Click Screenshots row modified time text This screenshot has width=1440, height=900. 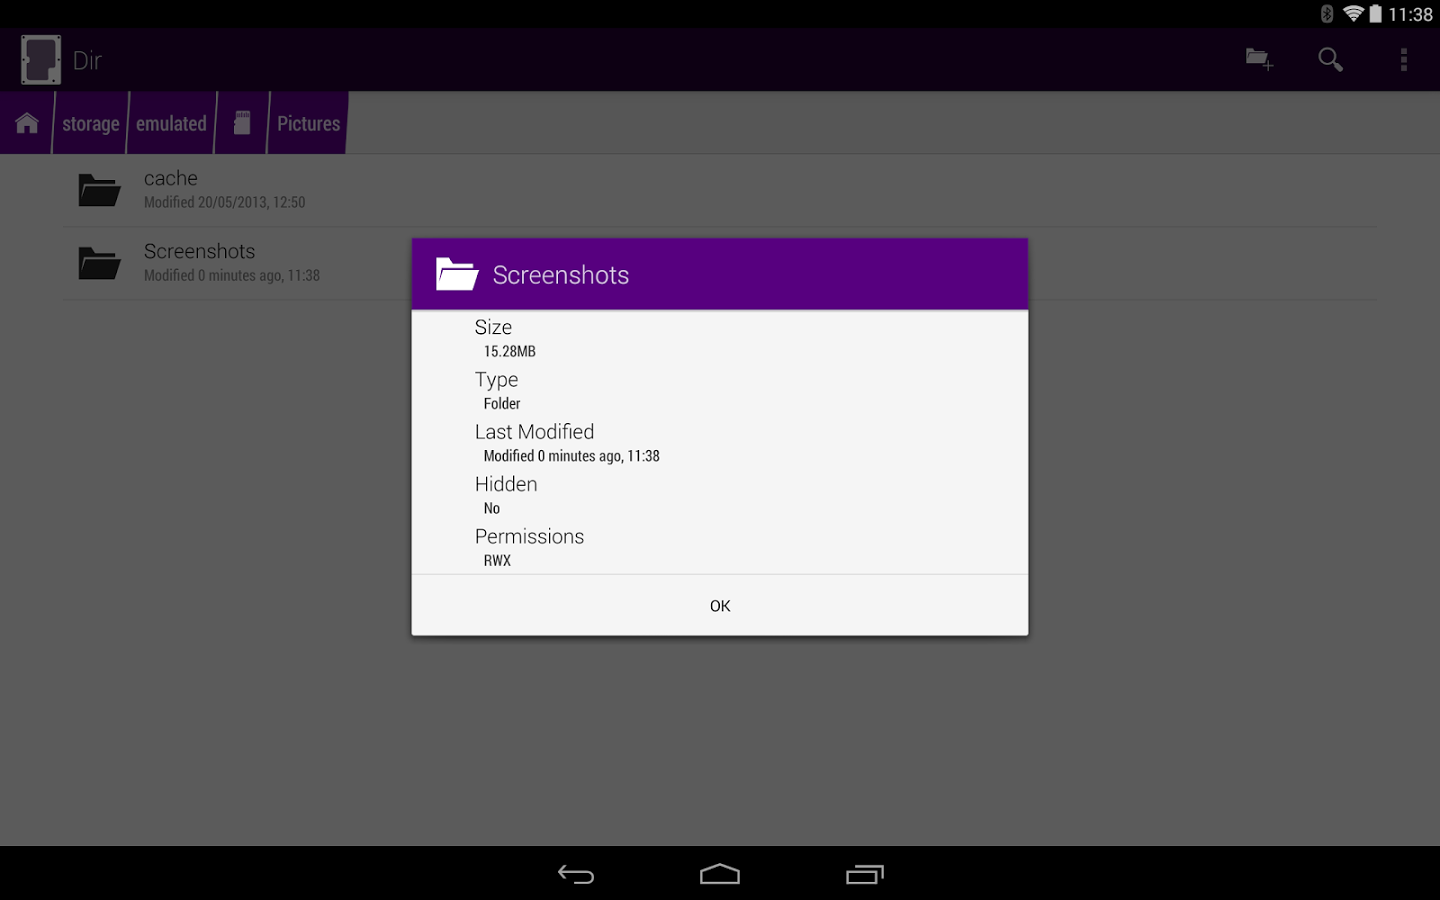(x=232, y=275)
